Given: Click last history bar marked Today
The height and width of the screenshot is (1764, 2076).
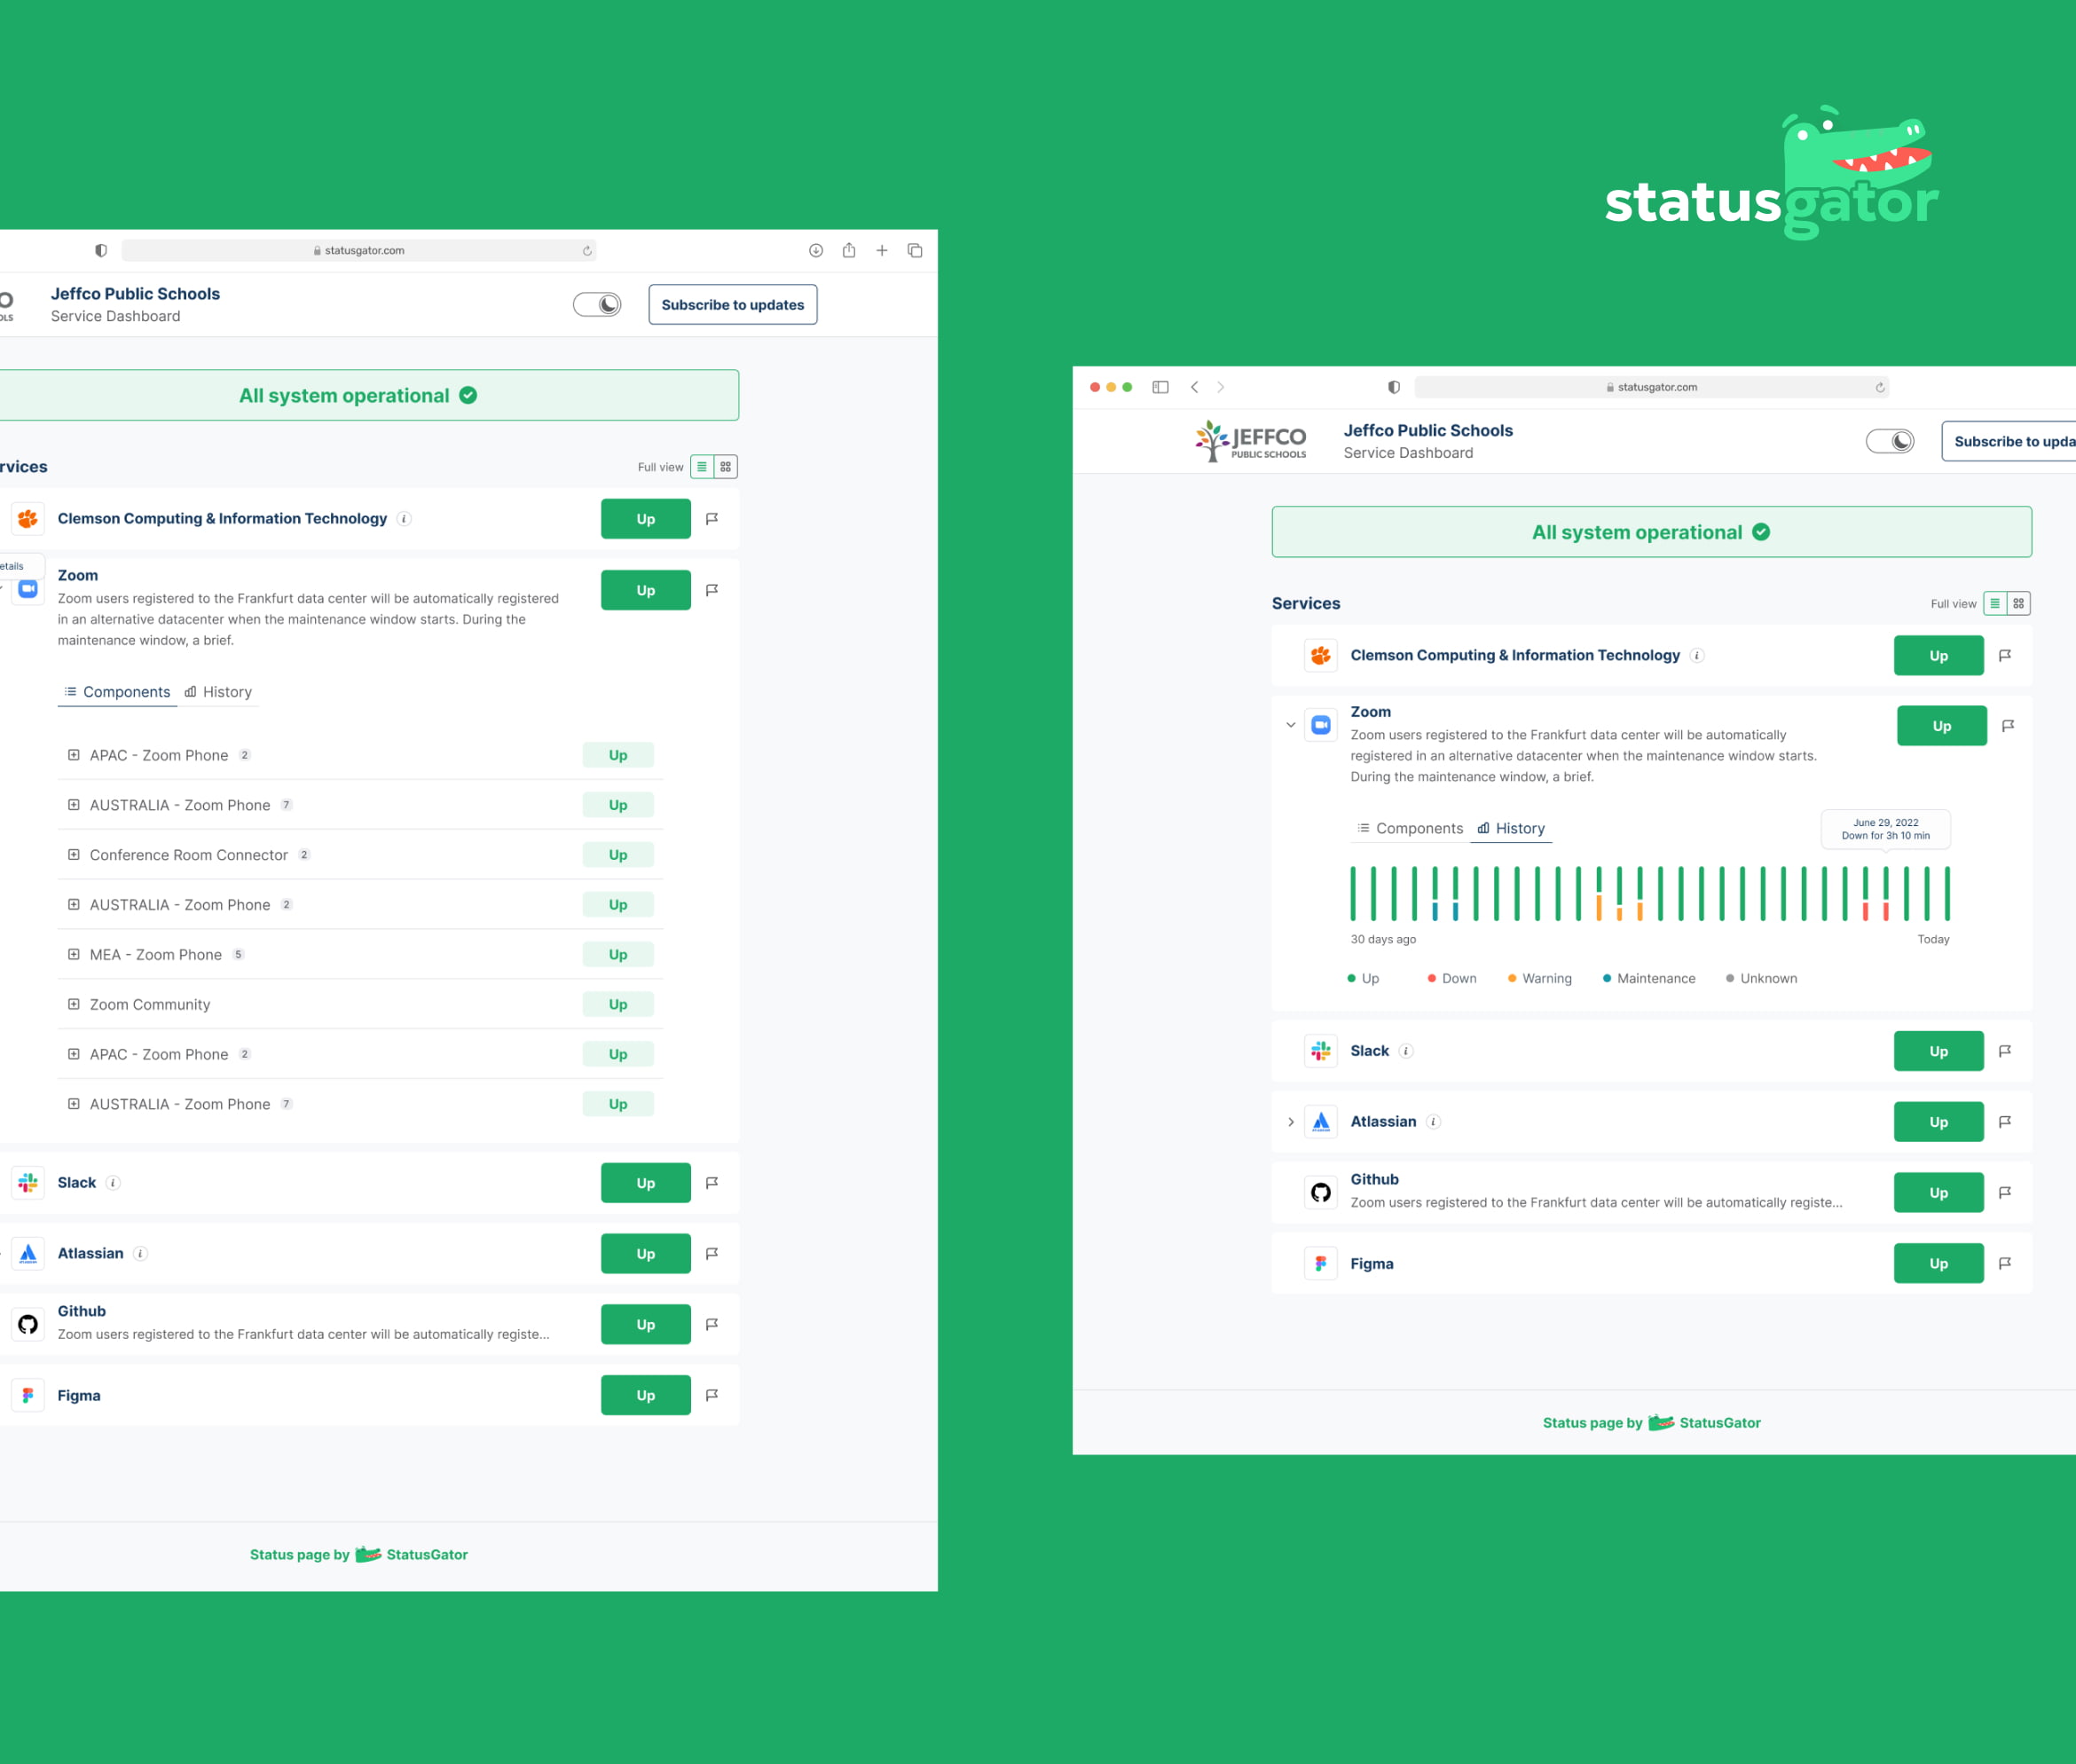Looking at the screenshot, I should click(x=1947, y=893).
